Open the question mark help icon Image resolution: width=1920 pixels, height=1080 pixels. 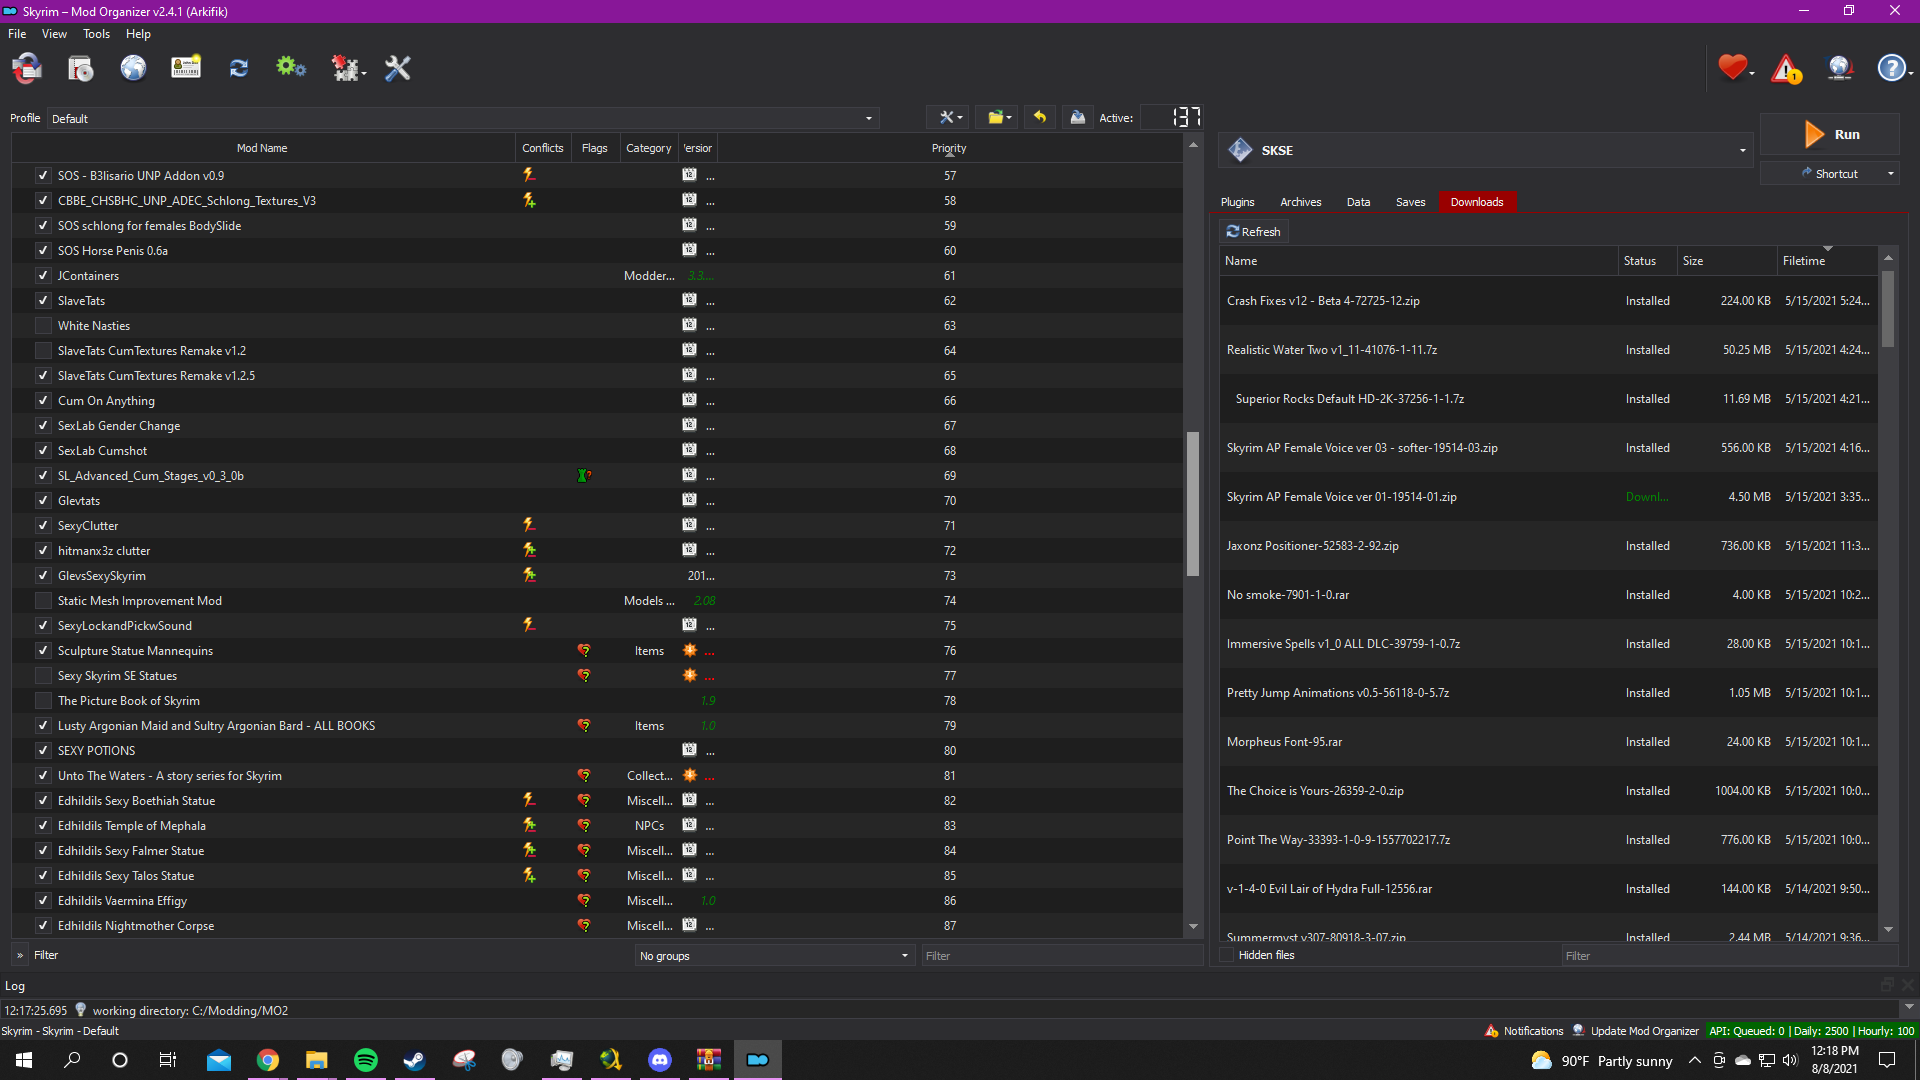1892,68
